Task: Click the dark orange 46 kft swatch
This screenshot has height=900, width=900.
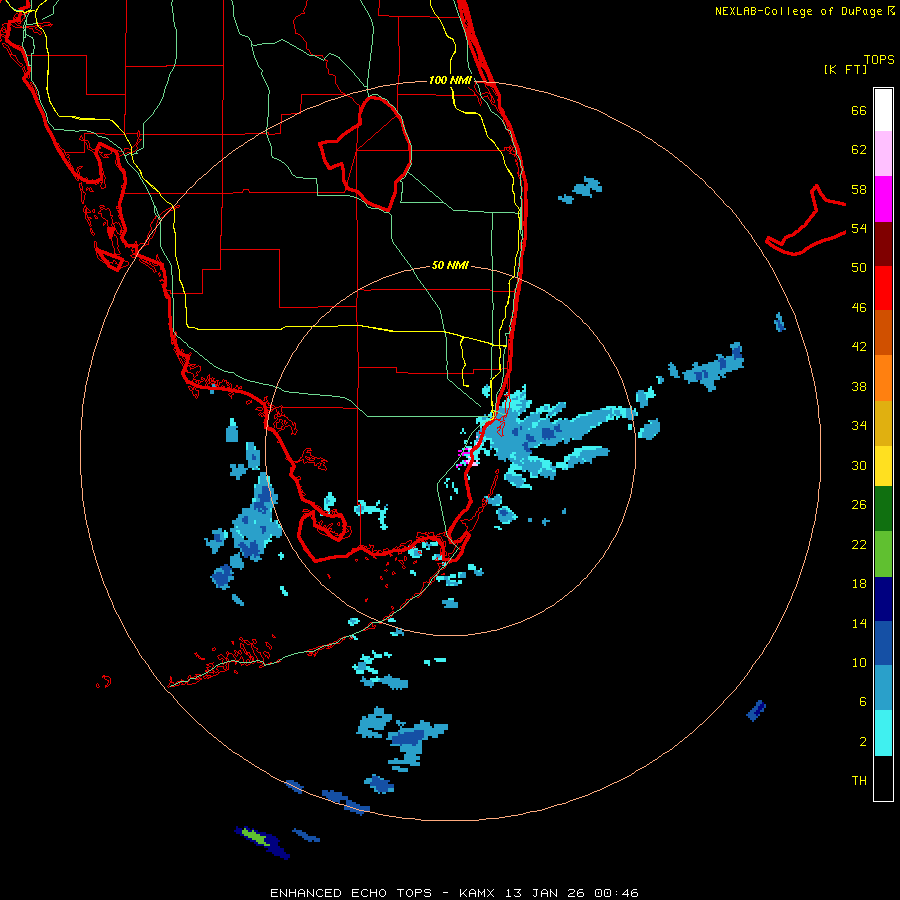Action: pyautogui.click(x=883, y=333)
